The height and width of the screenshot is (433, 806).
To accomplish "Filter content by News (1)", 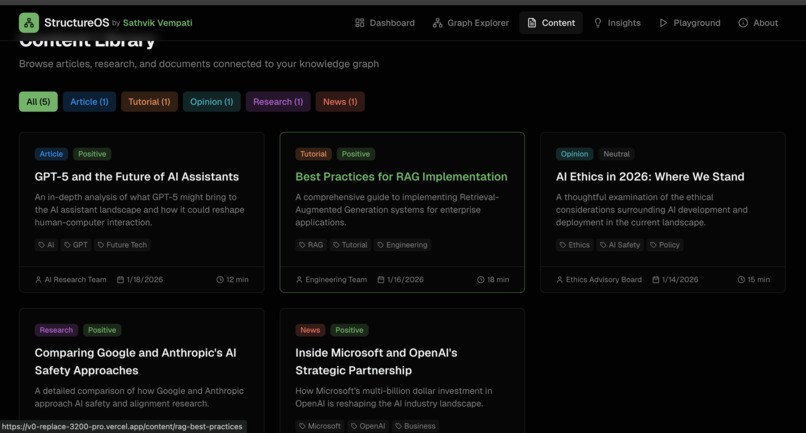I will [340, 102].
